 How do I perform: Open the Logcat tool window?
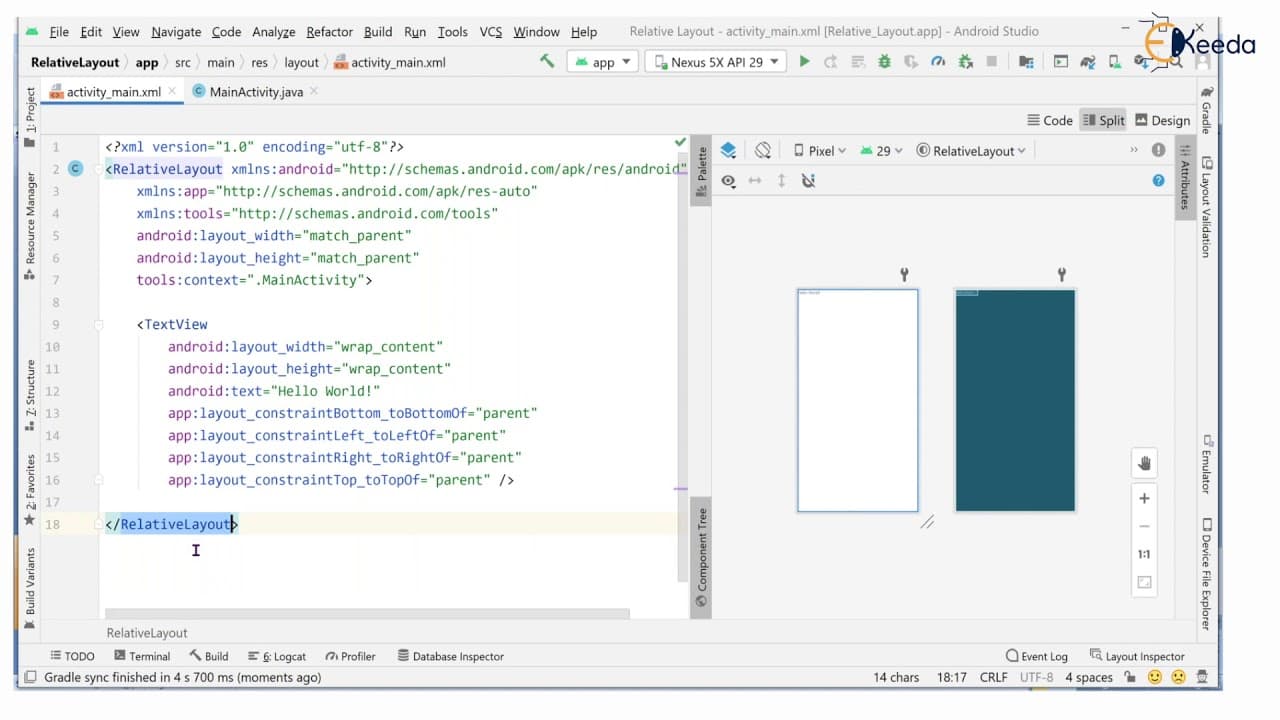coord(277,656)
